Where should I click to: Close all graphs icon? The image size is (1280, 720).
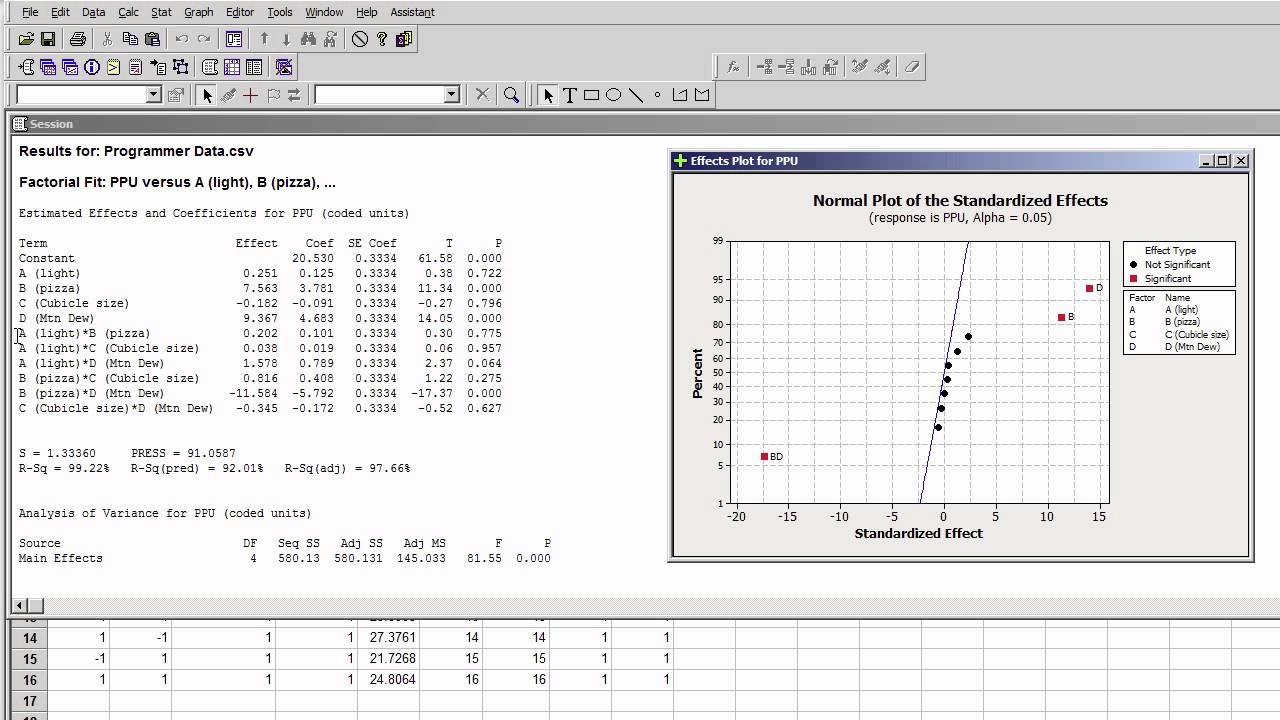click(x=284, y=67)
